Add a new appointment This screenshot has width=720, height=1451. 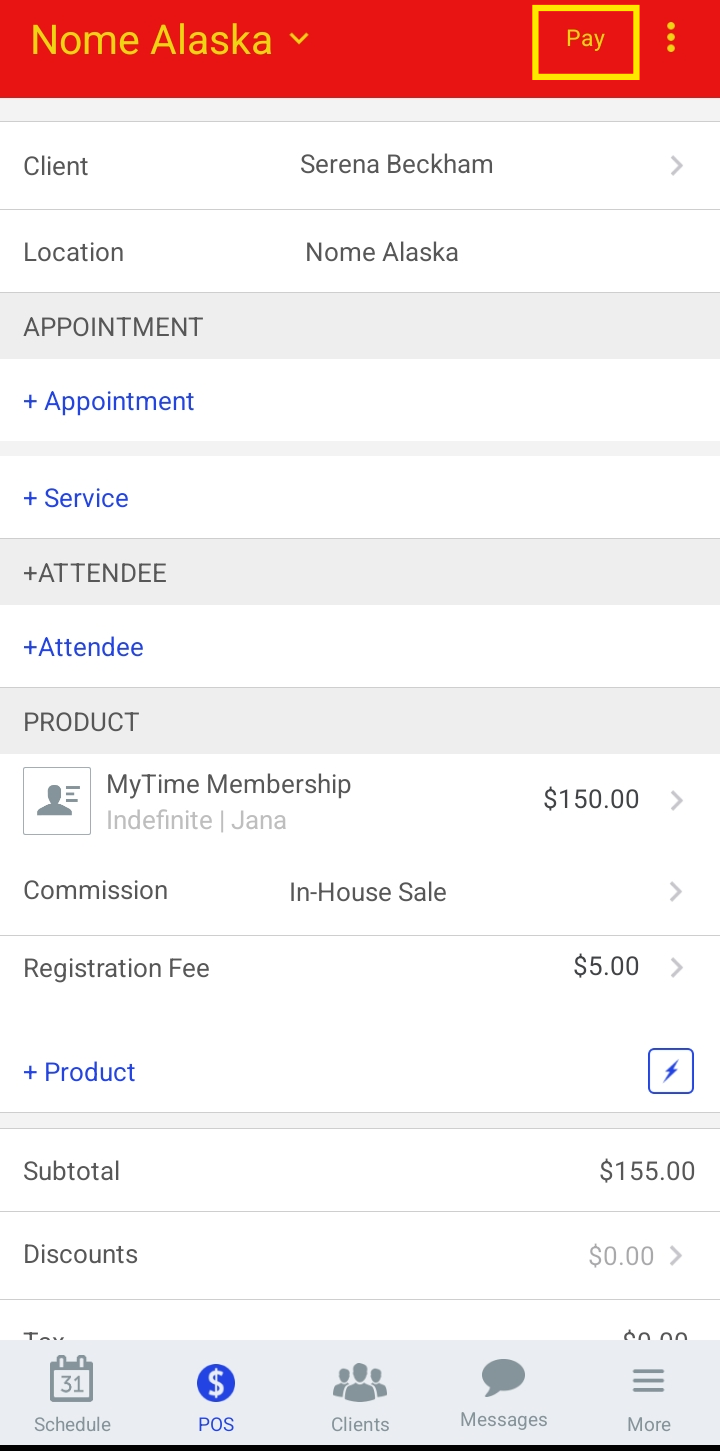[109, 401]
